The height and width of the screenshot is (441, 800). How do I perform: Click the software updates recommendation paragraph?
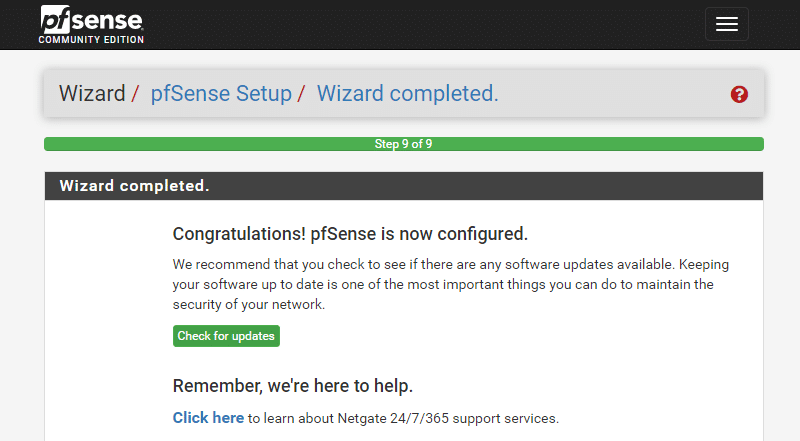coord(451,284)
